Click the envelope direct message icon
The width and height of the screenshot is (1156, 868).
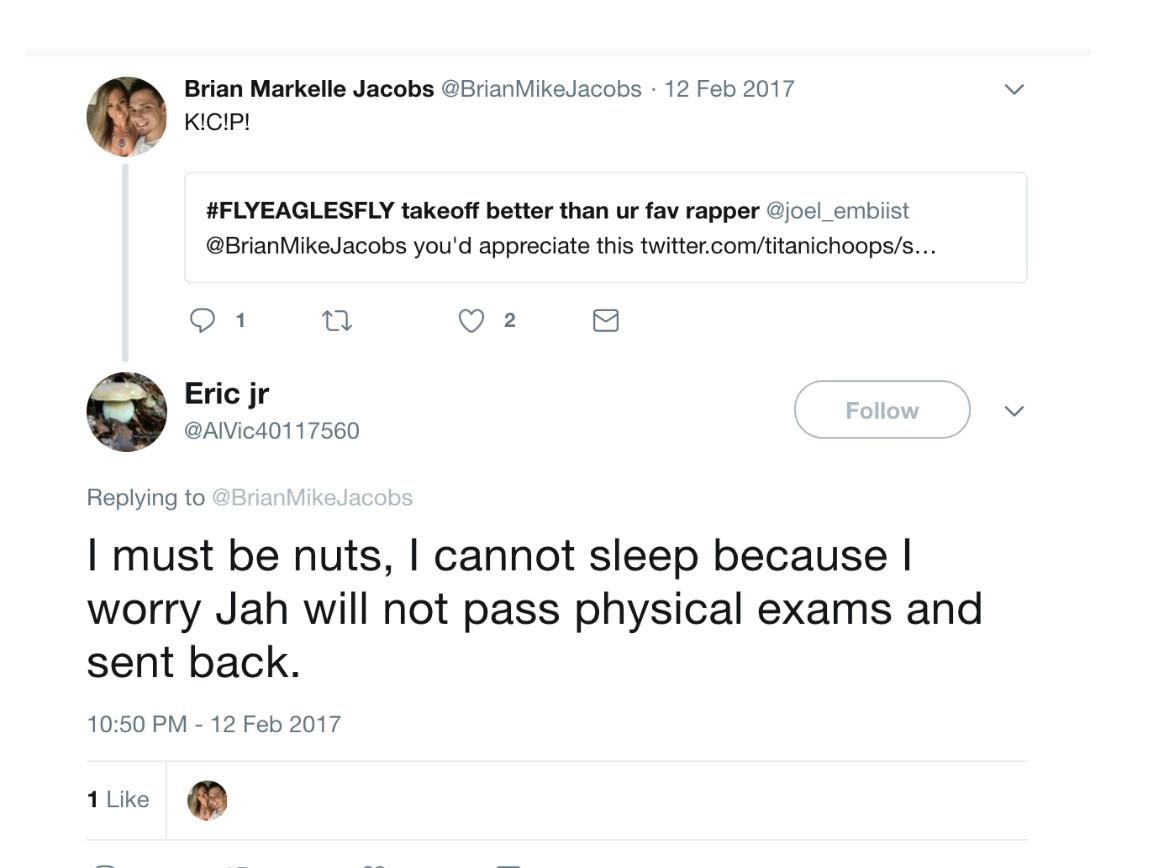coord(606,320)
